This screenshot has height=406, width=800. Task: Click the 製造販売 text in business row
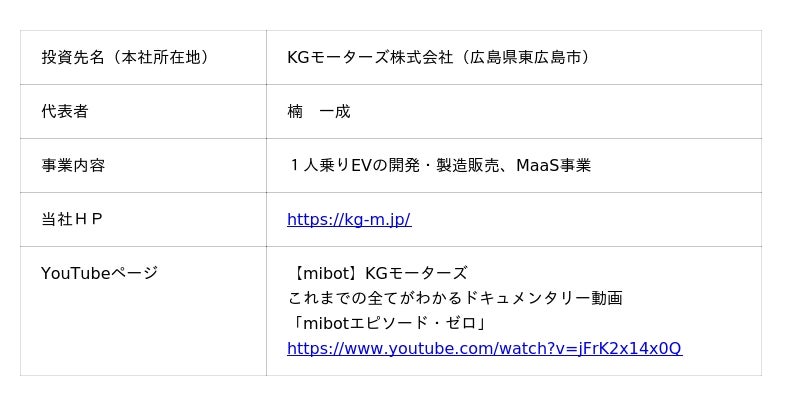click(467, 165)
